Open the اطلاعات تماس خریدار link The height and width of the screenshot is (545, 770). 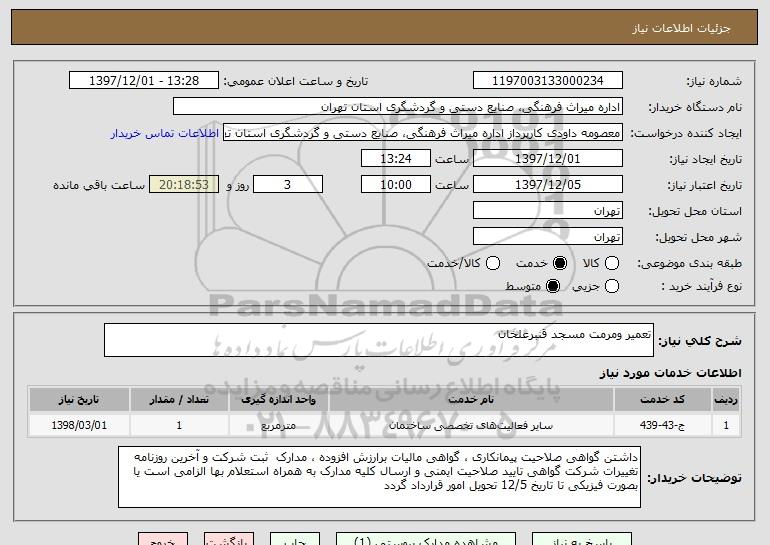coord(165,133)
